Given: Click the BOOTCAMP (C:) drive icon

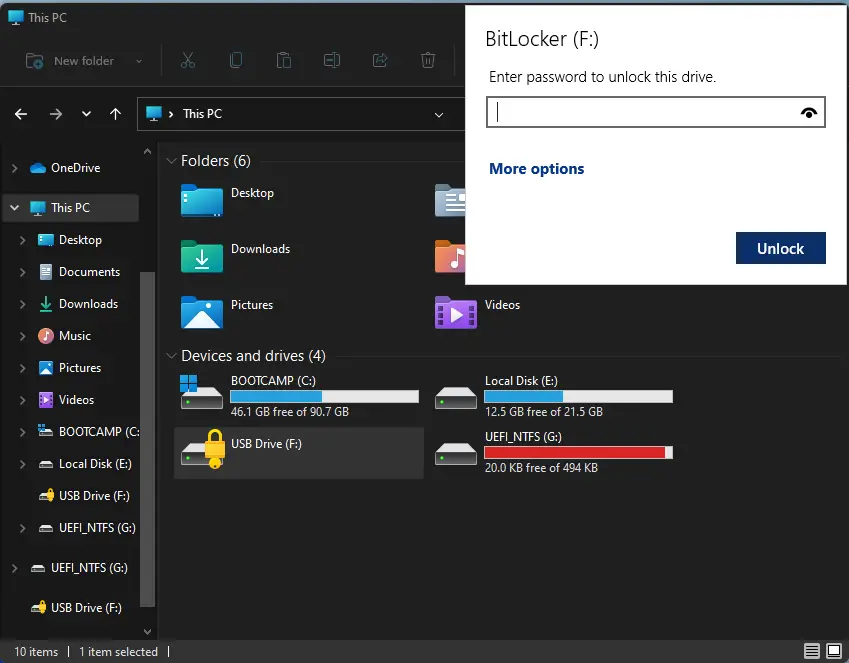Looking at the screenshot, I should pyautogui.click(x=201, y=392).
